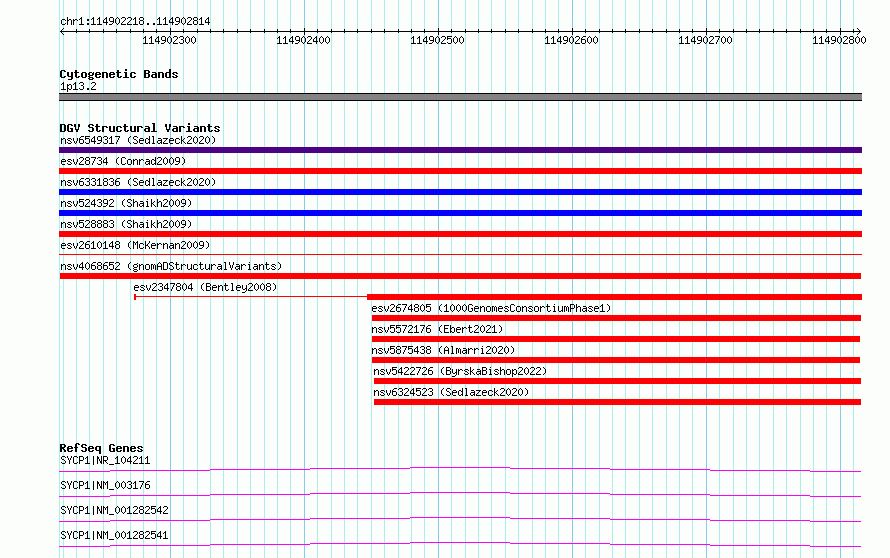Select variant label nsv4068652 (gnomADStructuralVariants)
The image size is (890, 558).
[x=171, y=266]
